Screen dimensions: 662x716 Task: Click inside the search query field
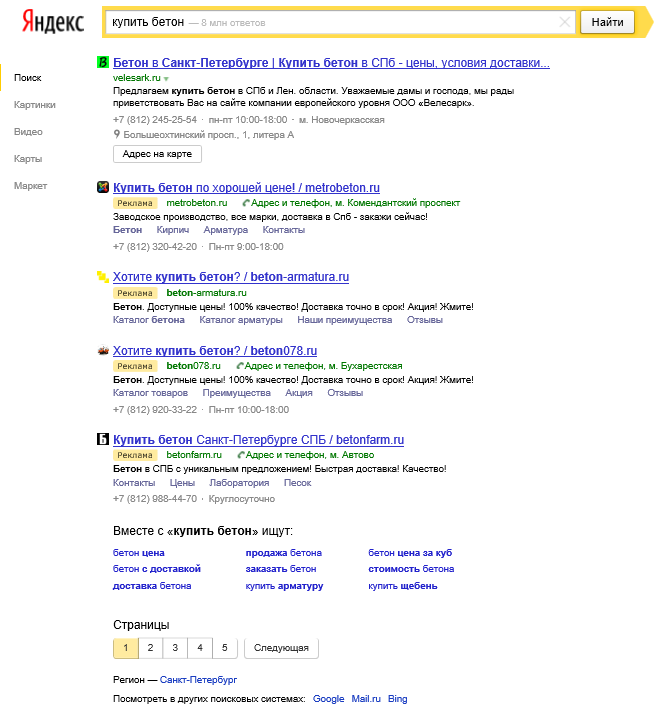point(330,22)
